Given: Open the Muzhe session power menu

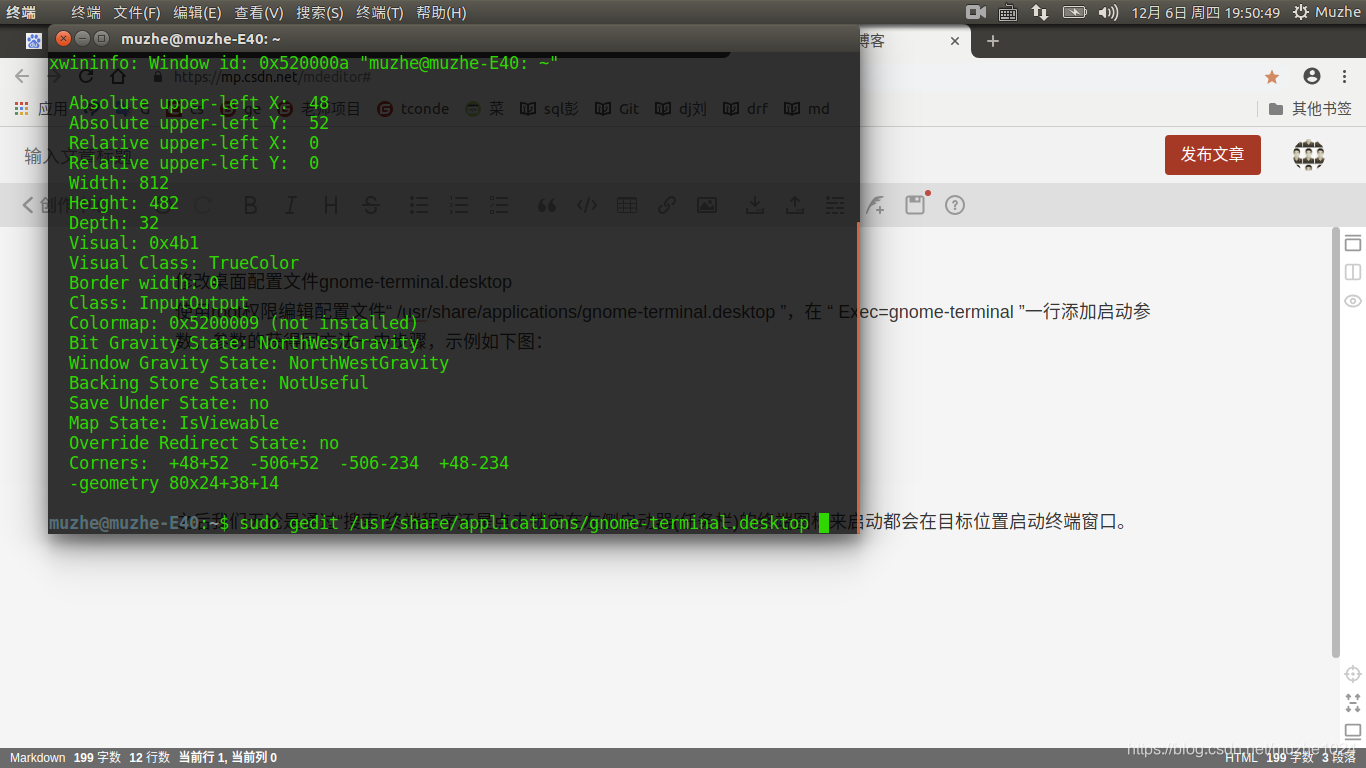Looking at the screenshot, I should pos(1327,12).
